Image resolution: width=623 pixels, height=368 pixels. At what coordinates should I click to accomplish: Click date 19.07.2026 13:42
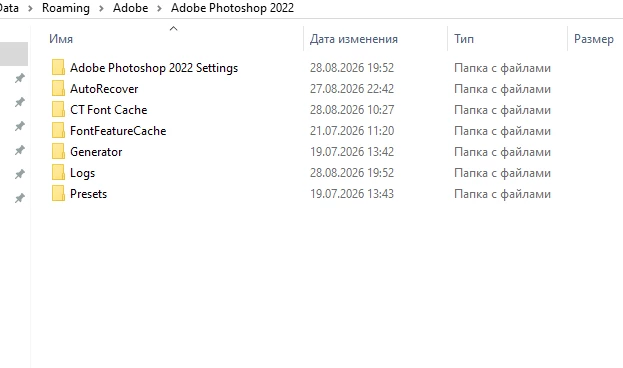point(352,152)
